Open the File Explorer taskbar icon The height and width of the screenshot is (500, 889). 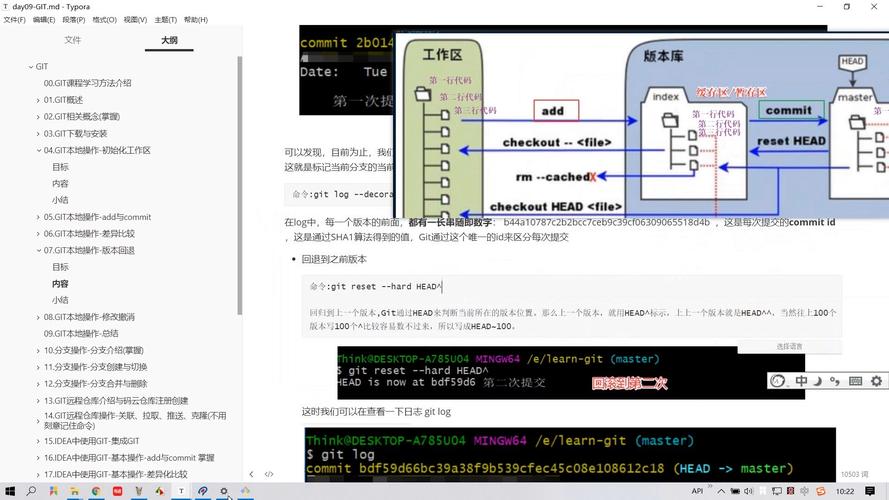[74, 491]
